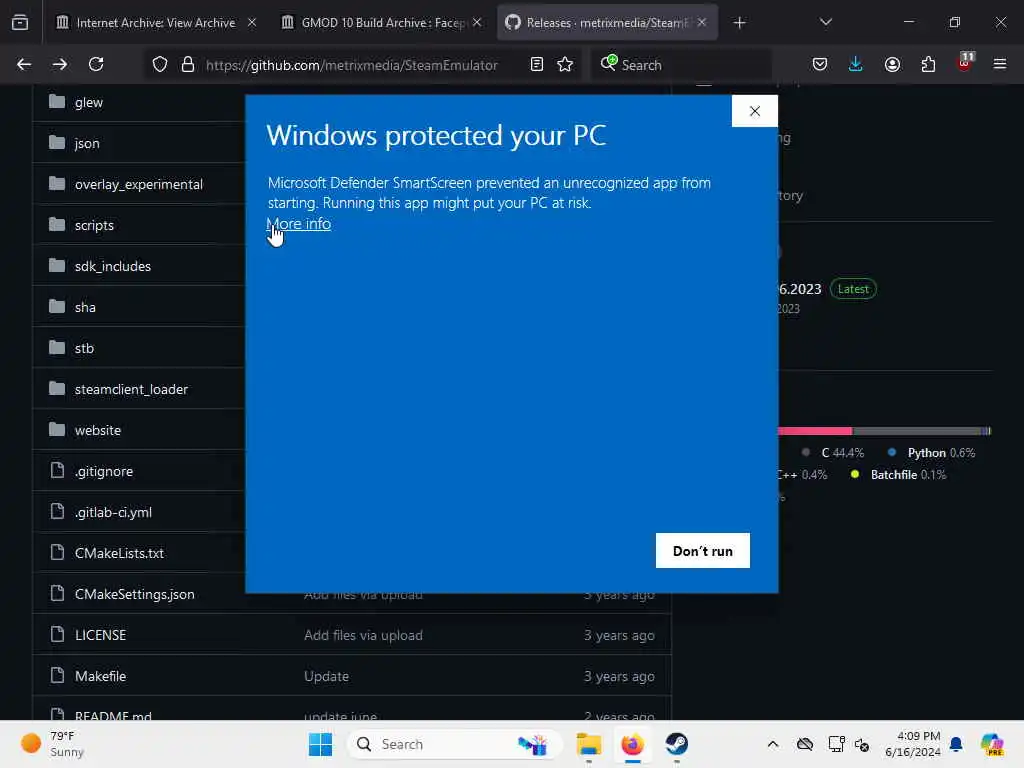Open the notifications bell icon
Viewport: 1024px width, 768px height.
click(x=956, y=744)
